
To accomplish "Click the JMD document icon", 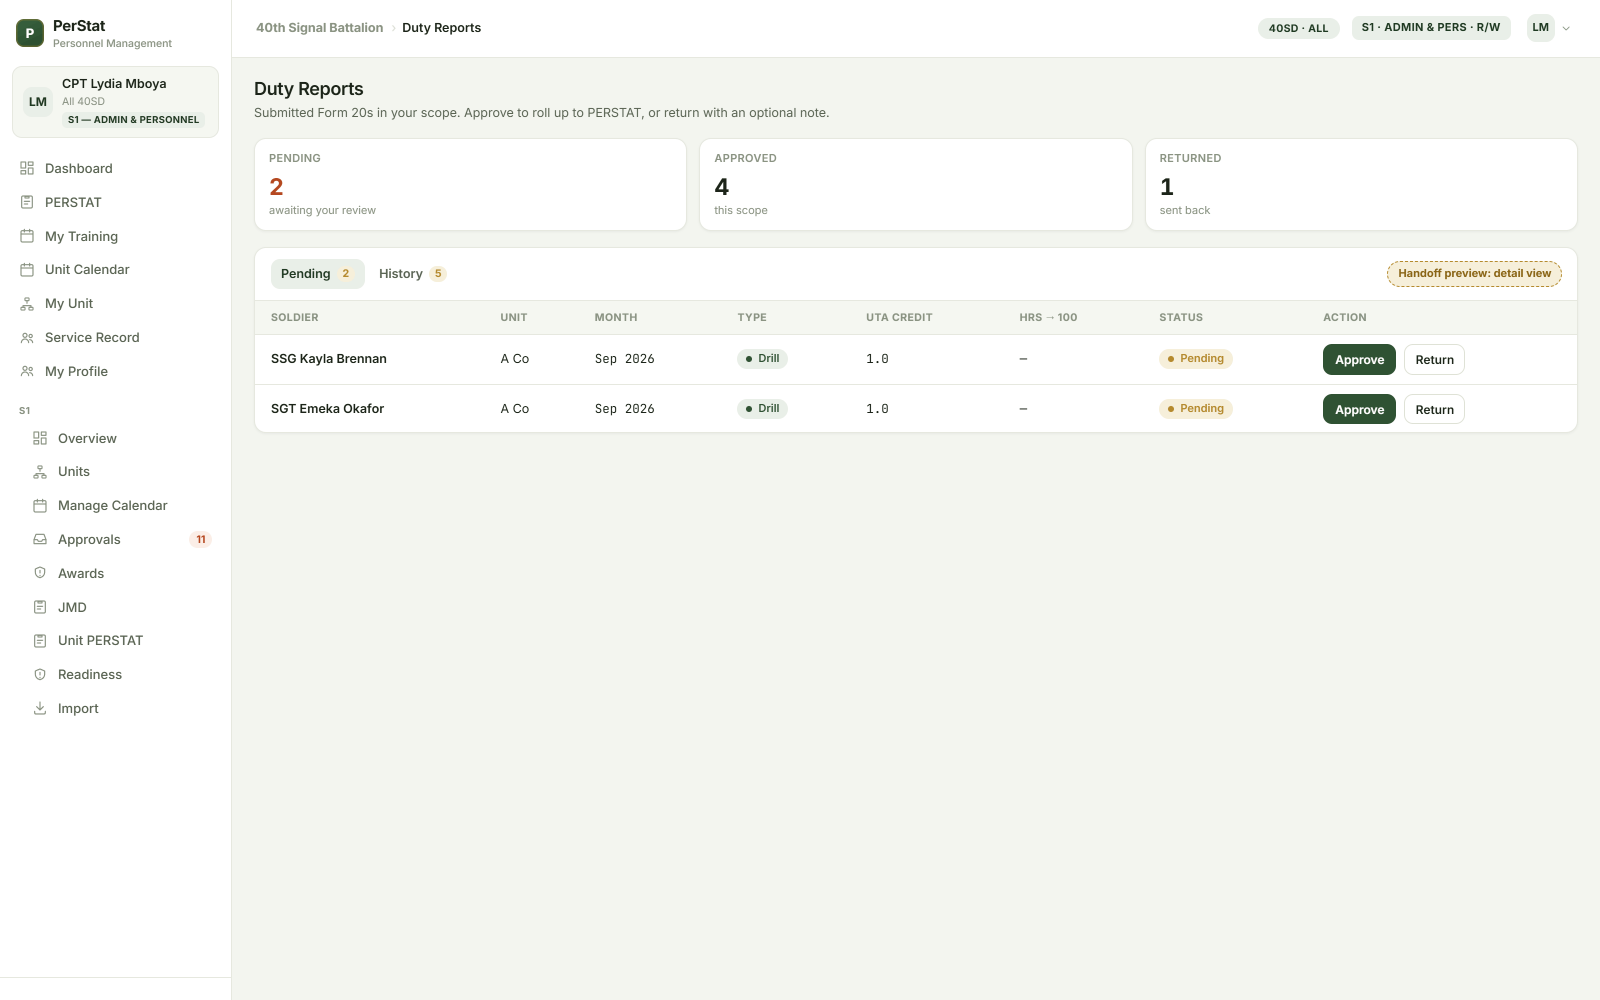I will click(40, 607).
